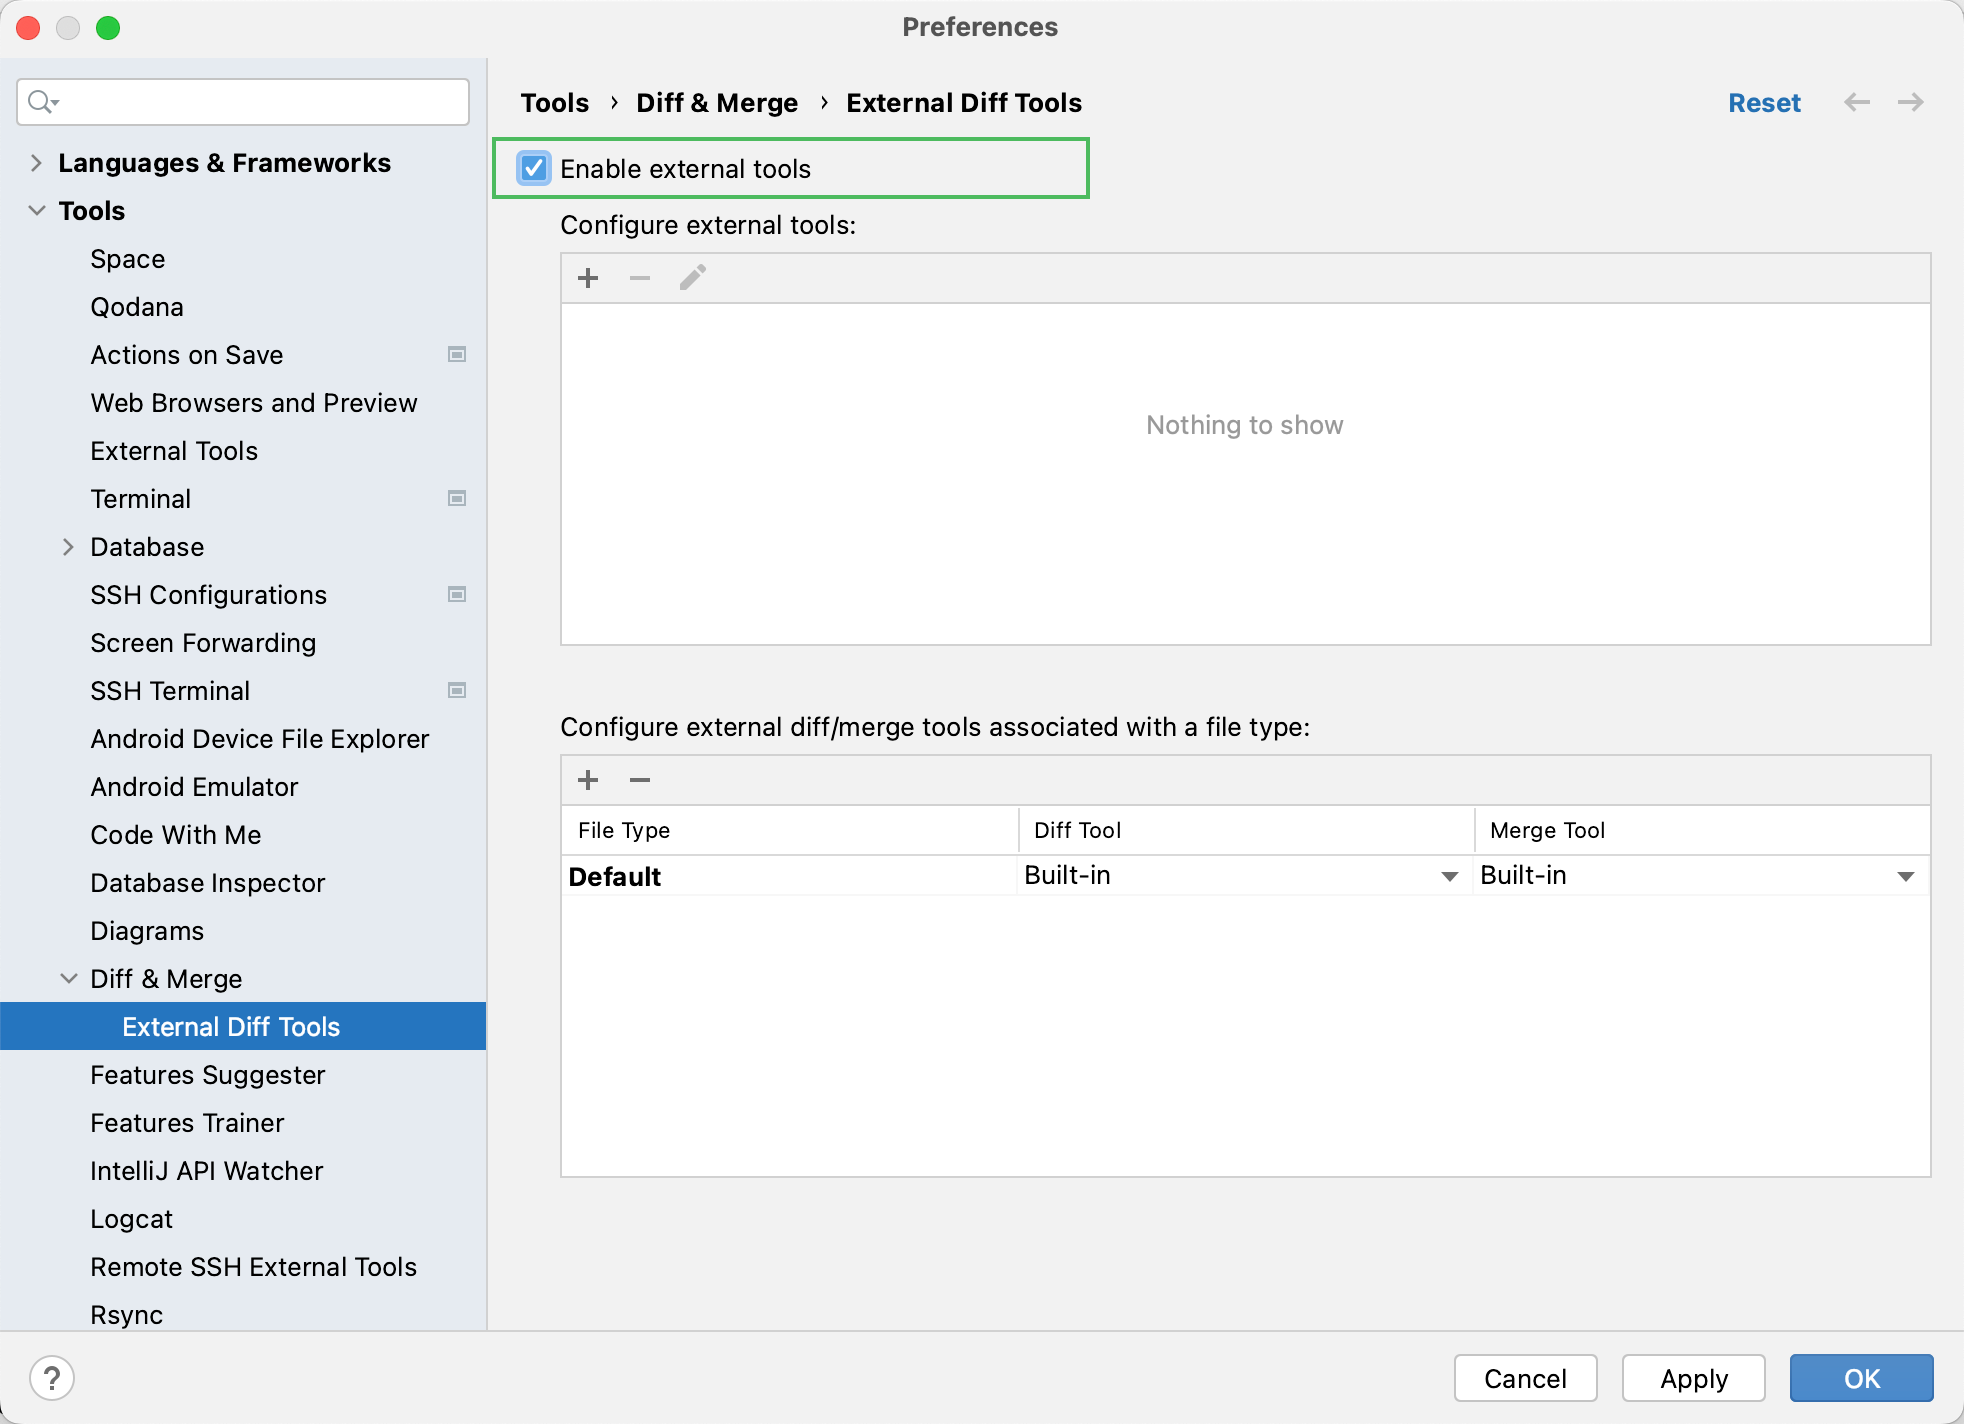Click the edit (pencil) icon for external tools
This screenshot has height=1424, width=1964.
692,277
